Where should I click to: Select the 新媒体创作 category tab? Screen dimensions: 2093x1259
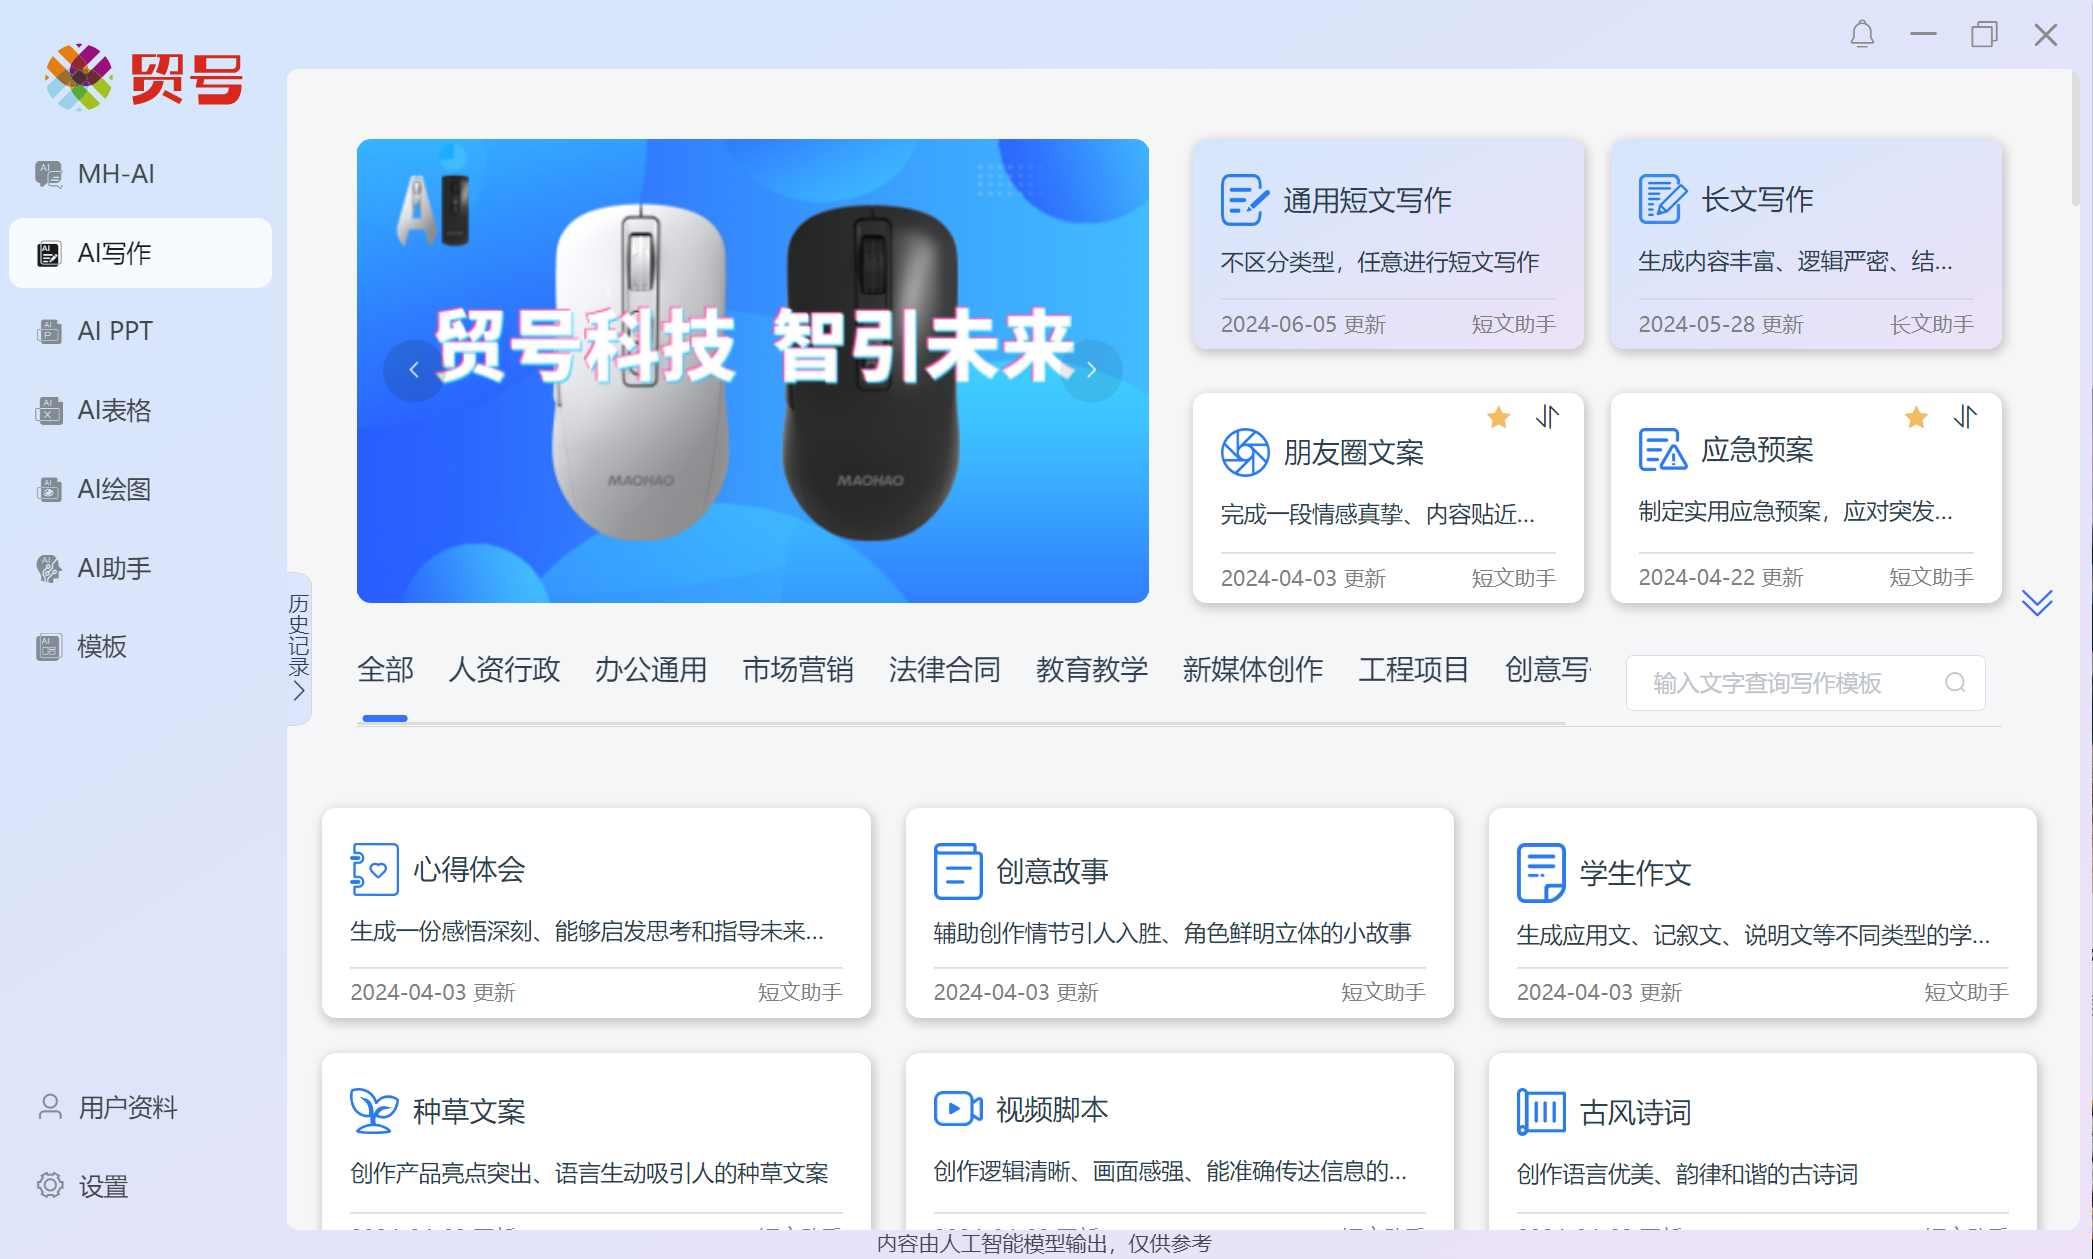point(1253,670)
